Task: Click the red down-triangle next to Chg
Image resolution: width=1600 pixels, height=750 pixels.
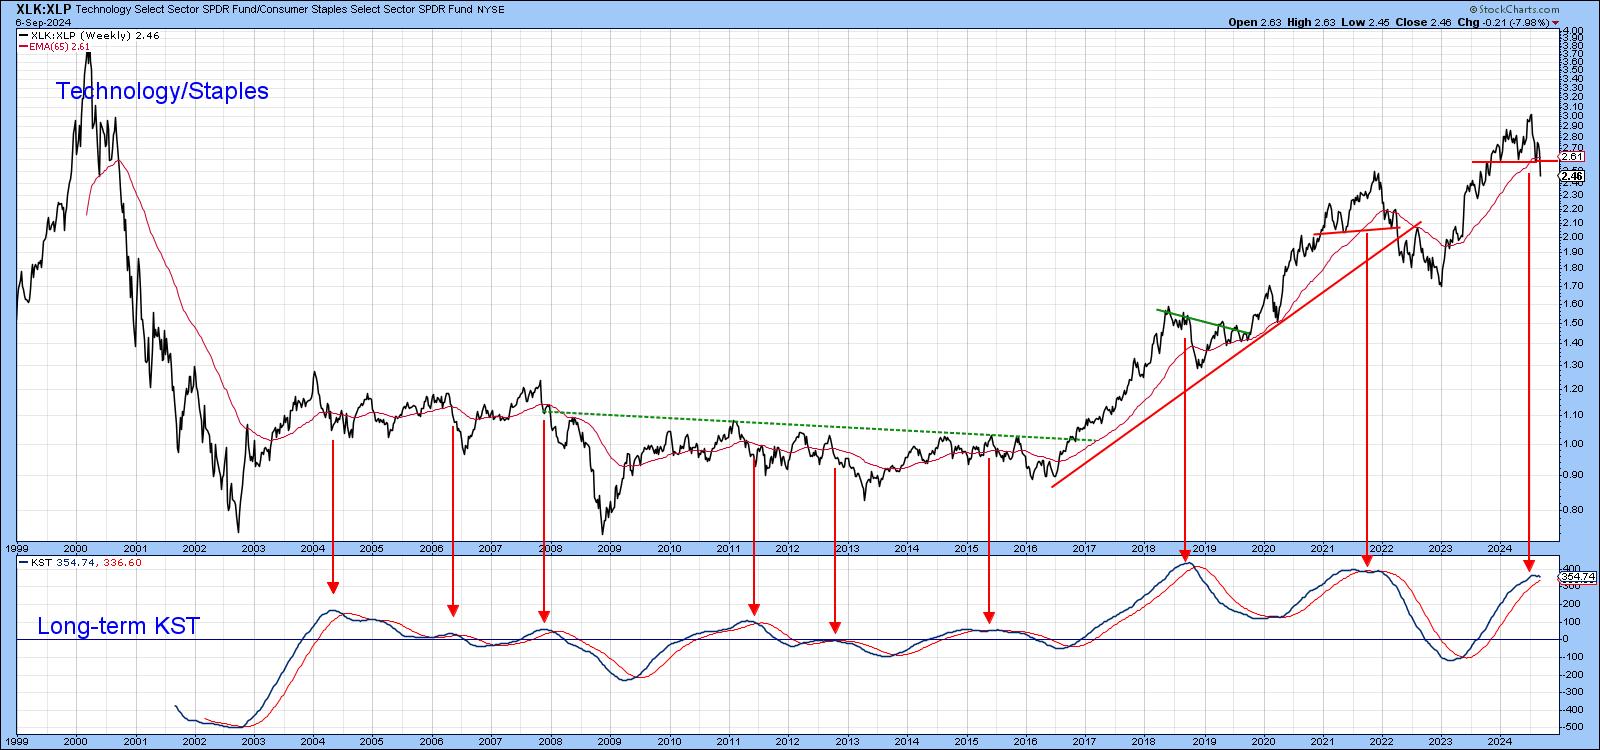Action: point(1555,22)
